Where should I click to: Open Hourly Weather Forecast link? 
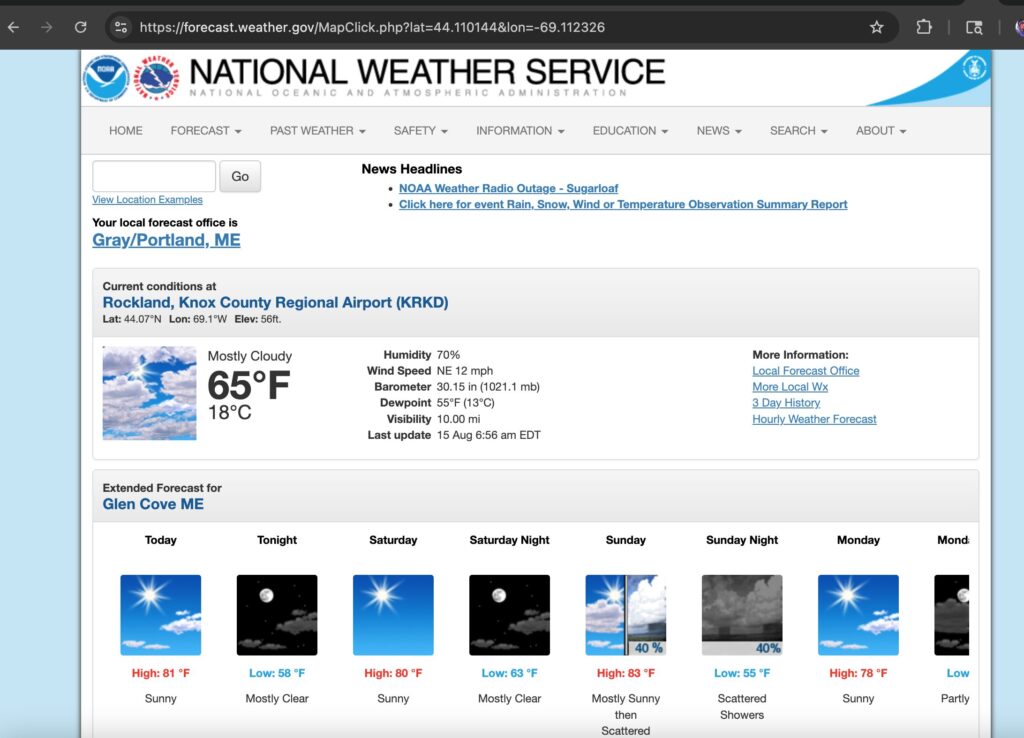pyautogui.click(x=814, y=419)
